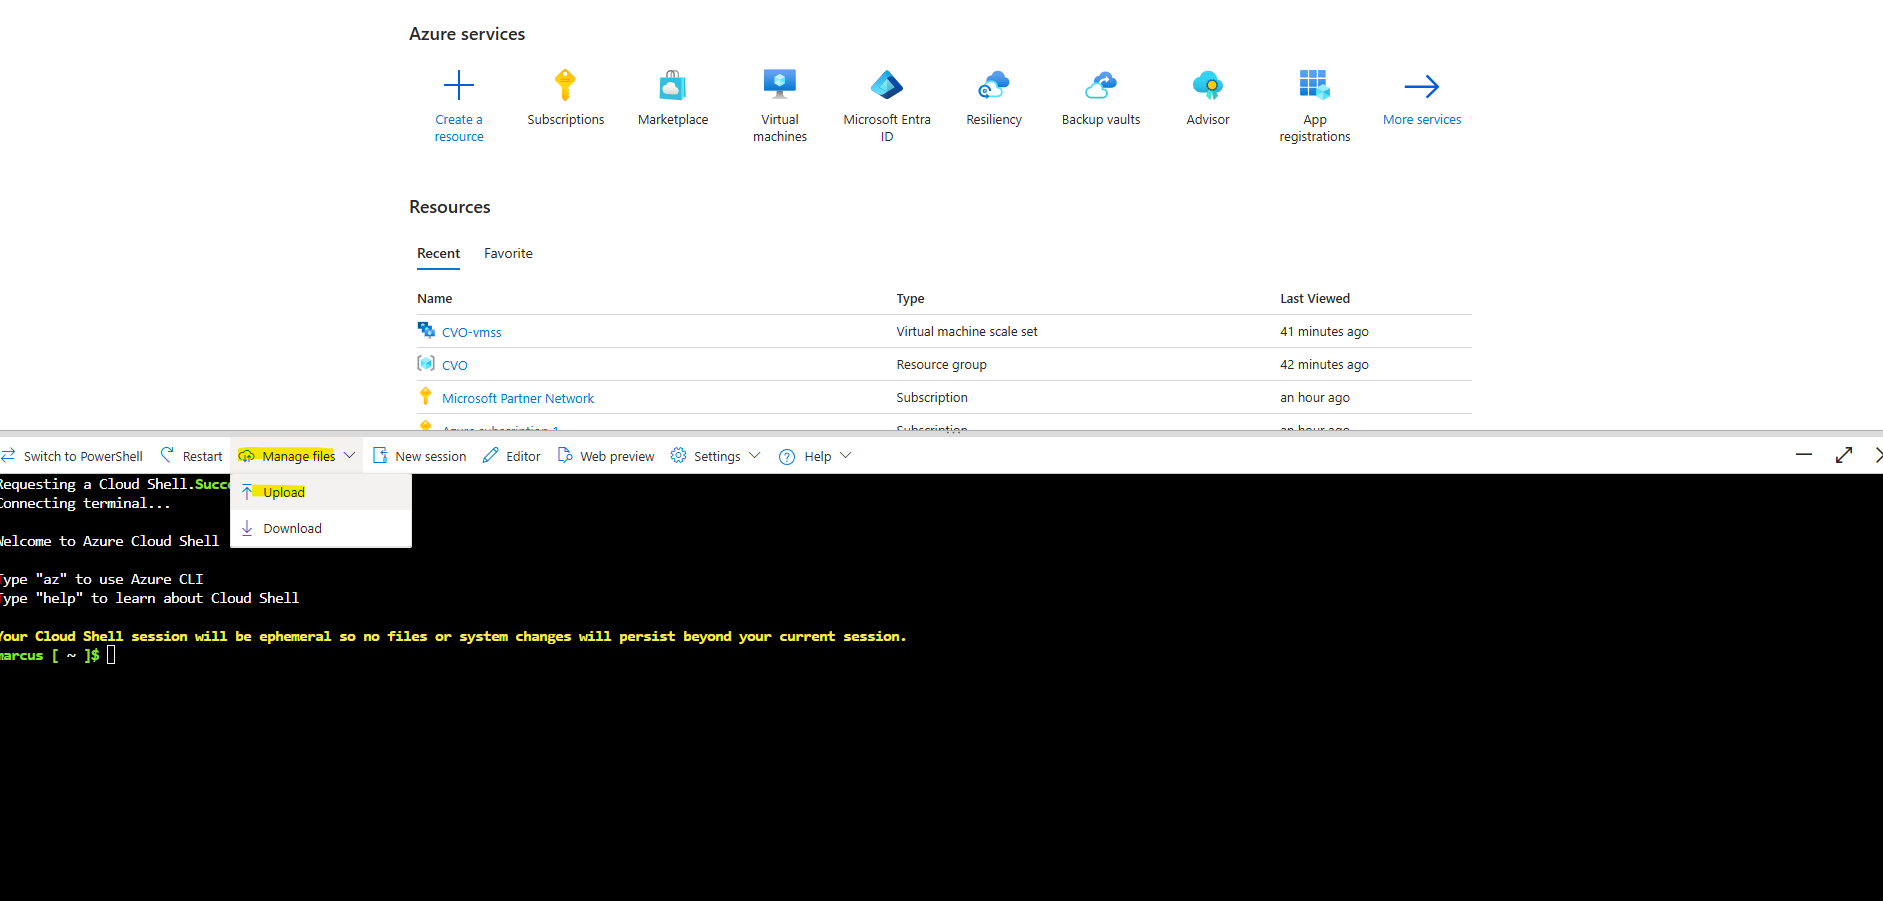Image resolution: width=1883 pixels, height=901 pixels.
Task: Minimize the Cloud Shell pane
Action: 1804,455
